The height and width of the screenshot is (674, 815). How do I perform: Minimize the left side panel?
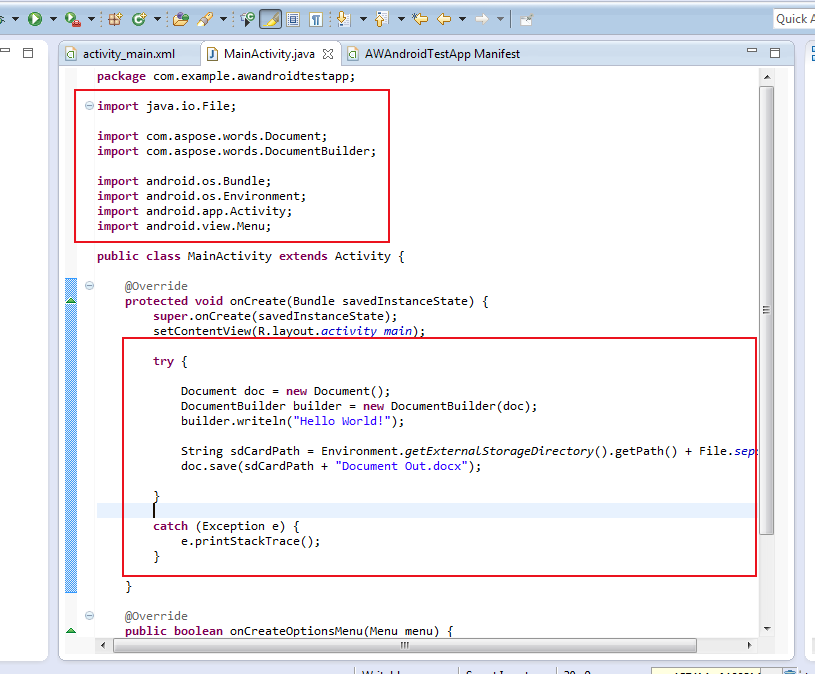(x=5, y=51)
